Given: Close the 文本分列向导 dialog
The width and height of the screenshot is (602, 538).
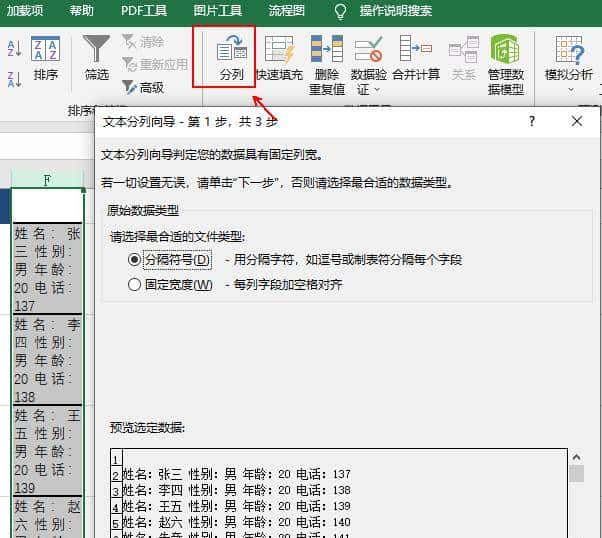Looking at the screenshot, I should [x=577, y=121].
